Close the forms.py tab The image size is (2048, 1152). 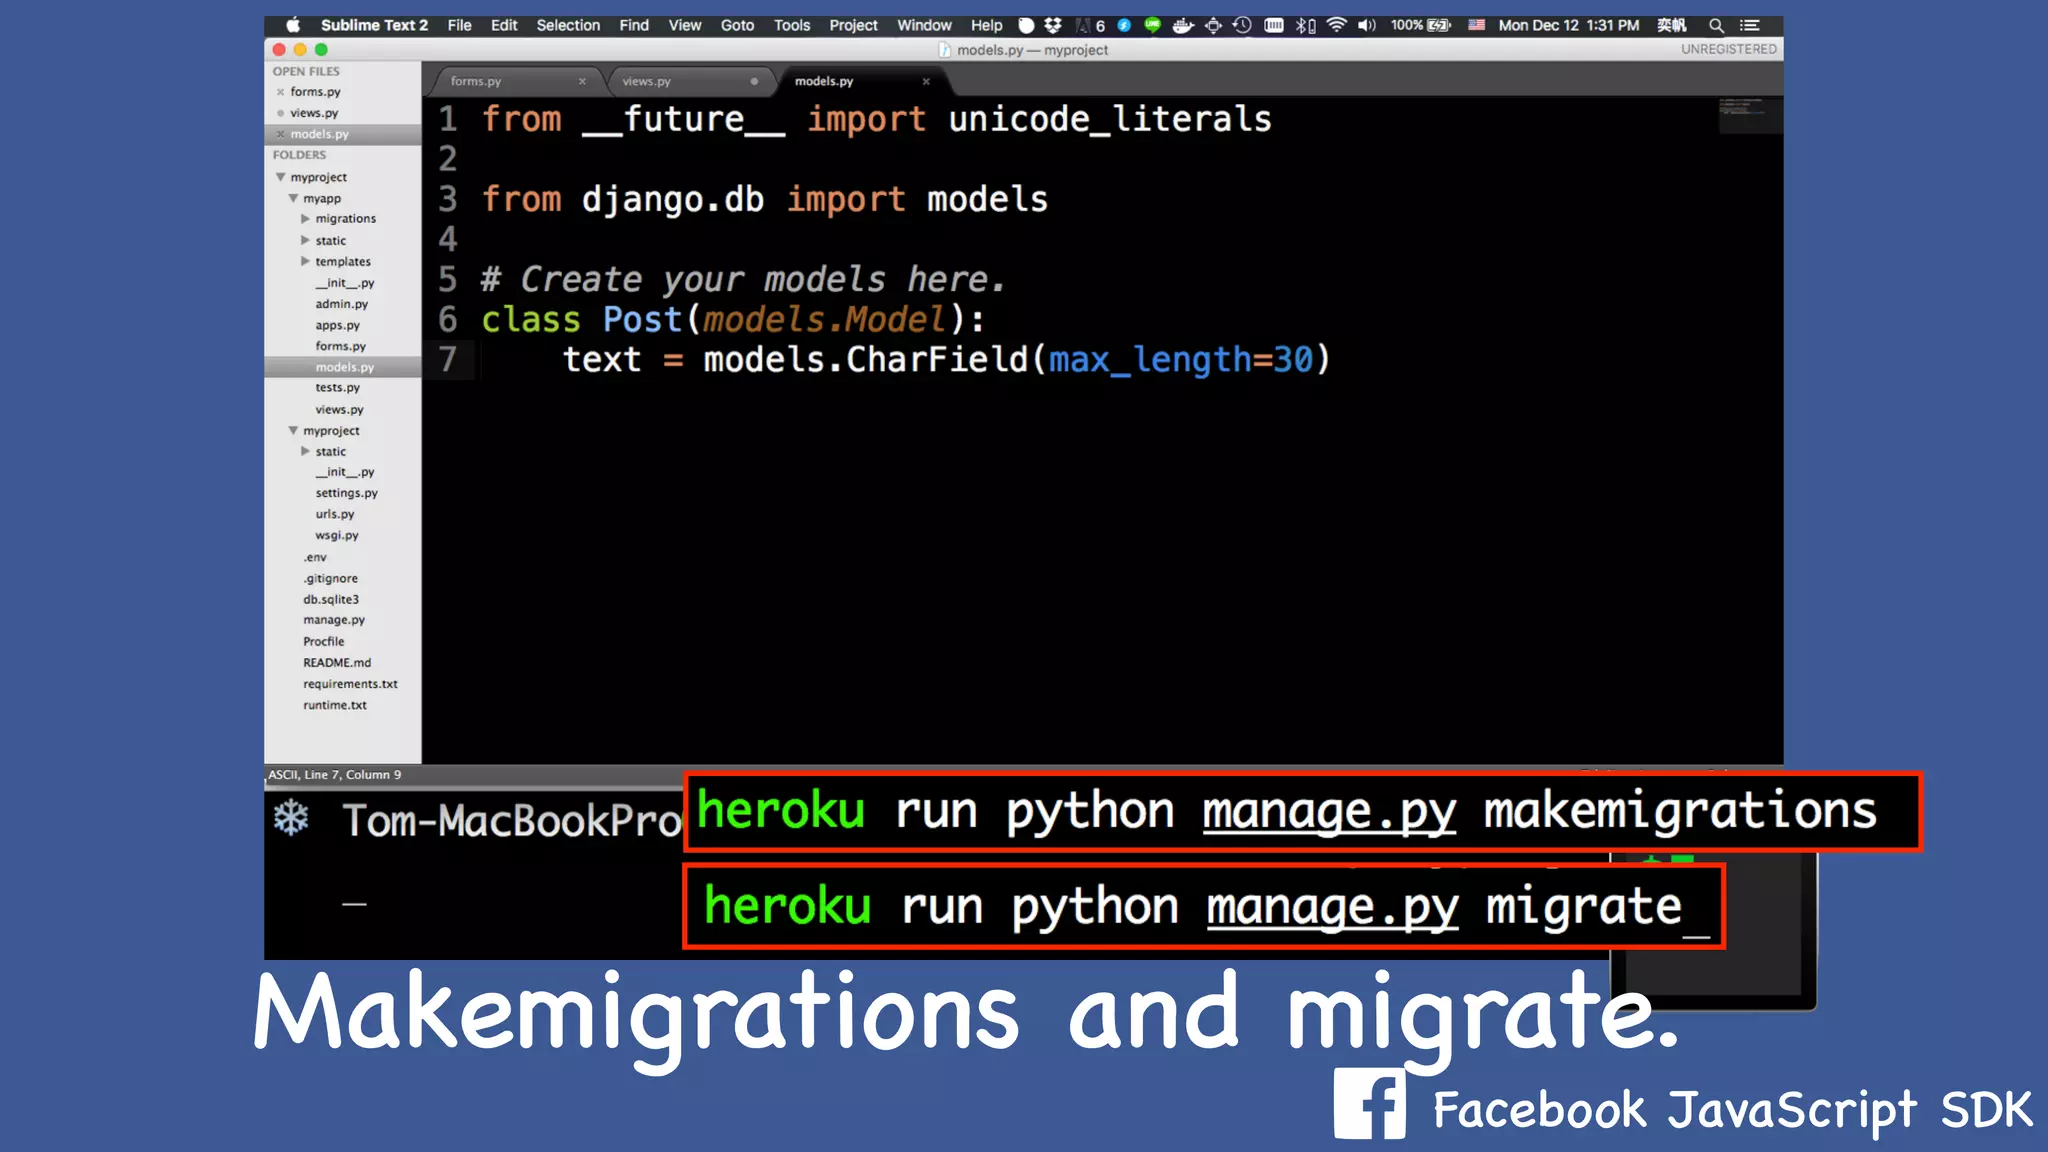tap(582, 81)
